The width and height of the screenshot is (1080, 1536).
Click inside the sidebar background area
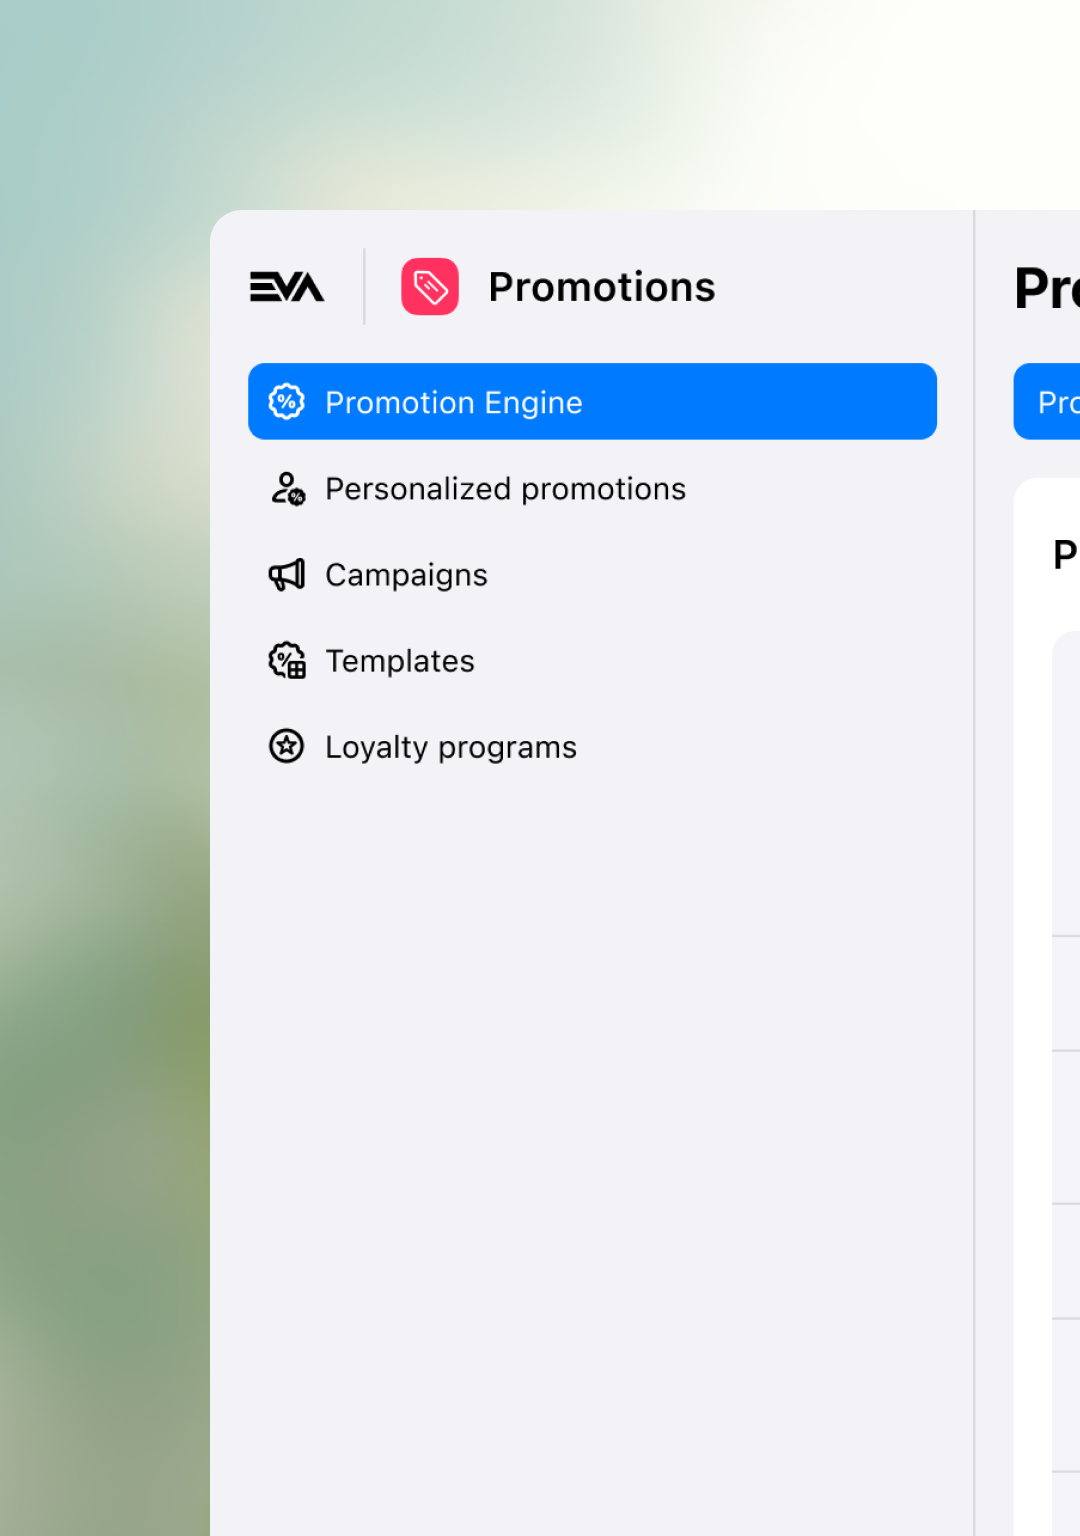pyautogui.click(x=590, y=1100)
